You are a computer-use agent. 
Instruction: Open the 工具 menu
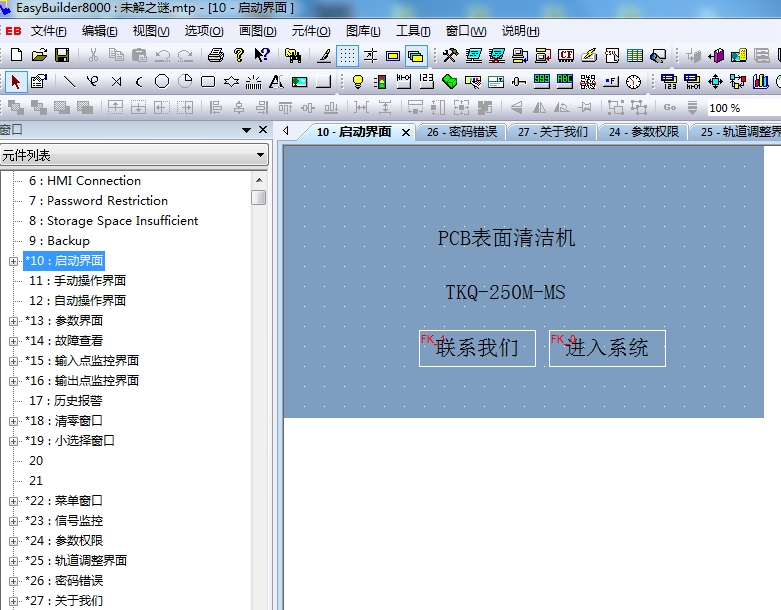click(412, 31)
